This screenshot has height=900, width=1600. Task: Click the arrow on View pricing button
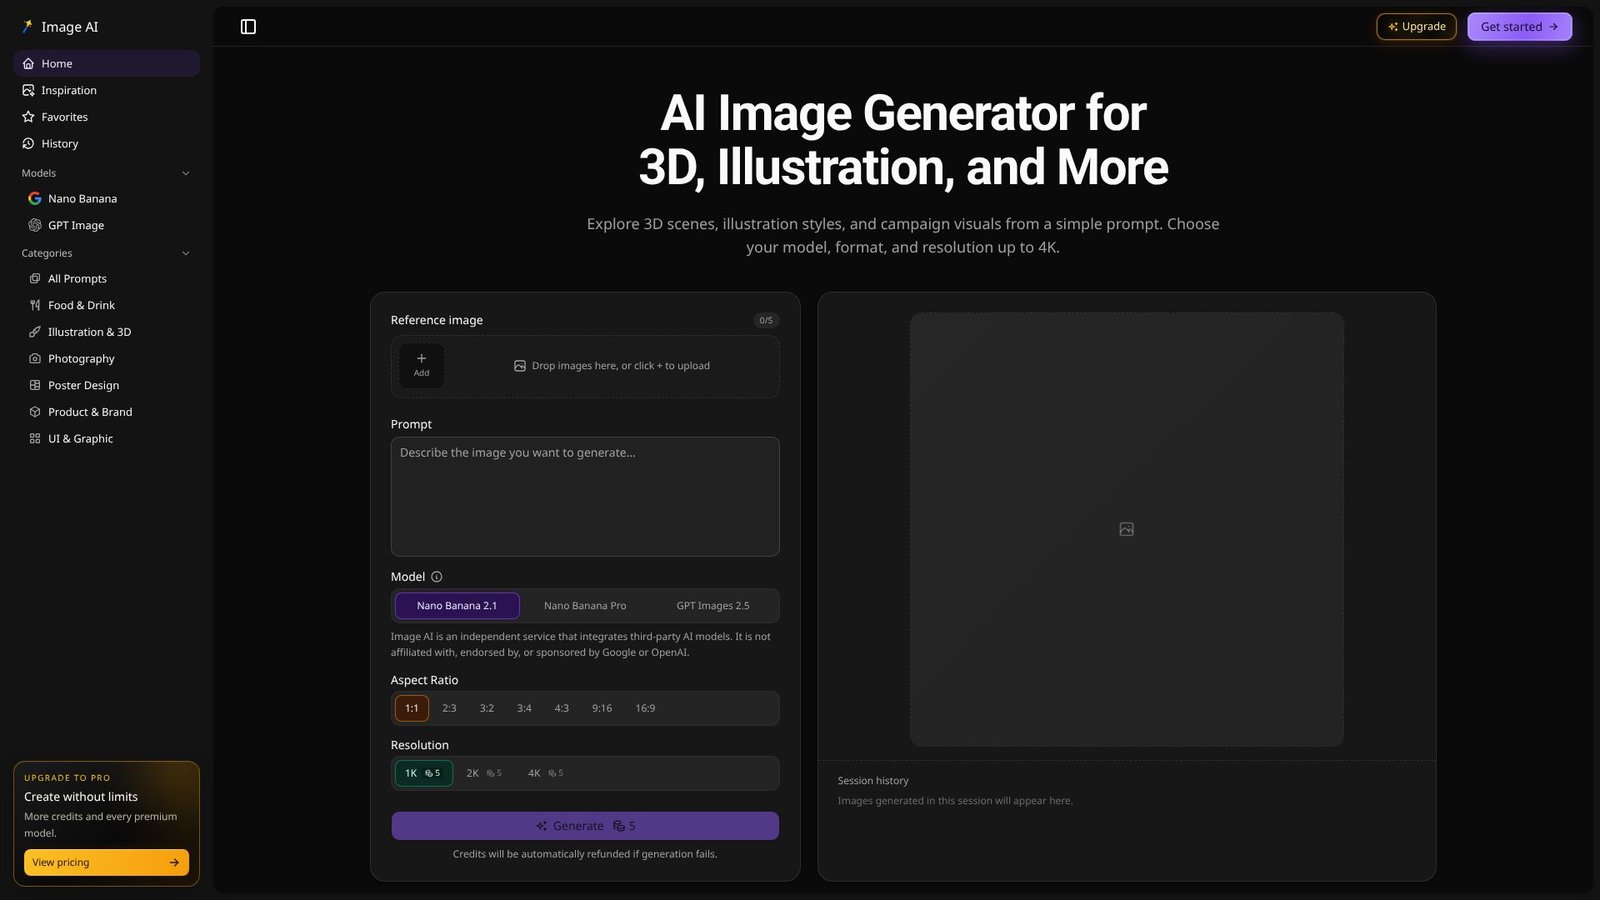pyautogui.click(x=174, y=863)
